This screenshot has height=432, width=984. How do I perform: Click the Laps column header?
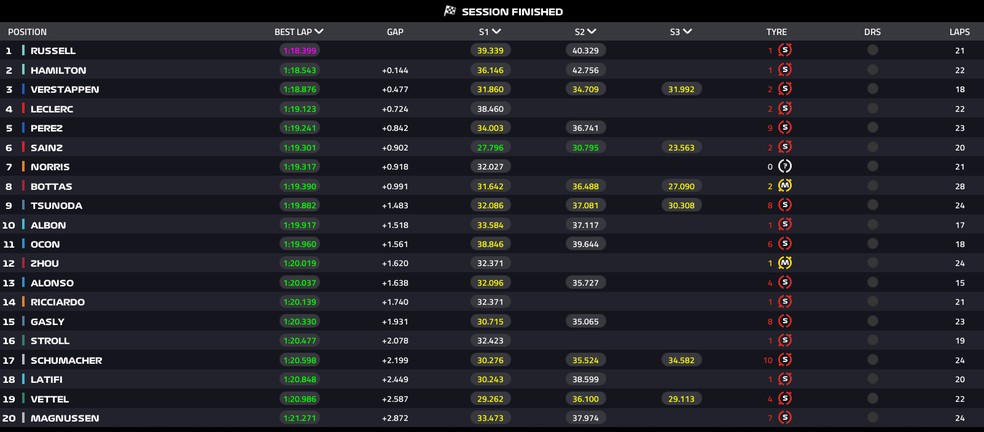[960, 32]
